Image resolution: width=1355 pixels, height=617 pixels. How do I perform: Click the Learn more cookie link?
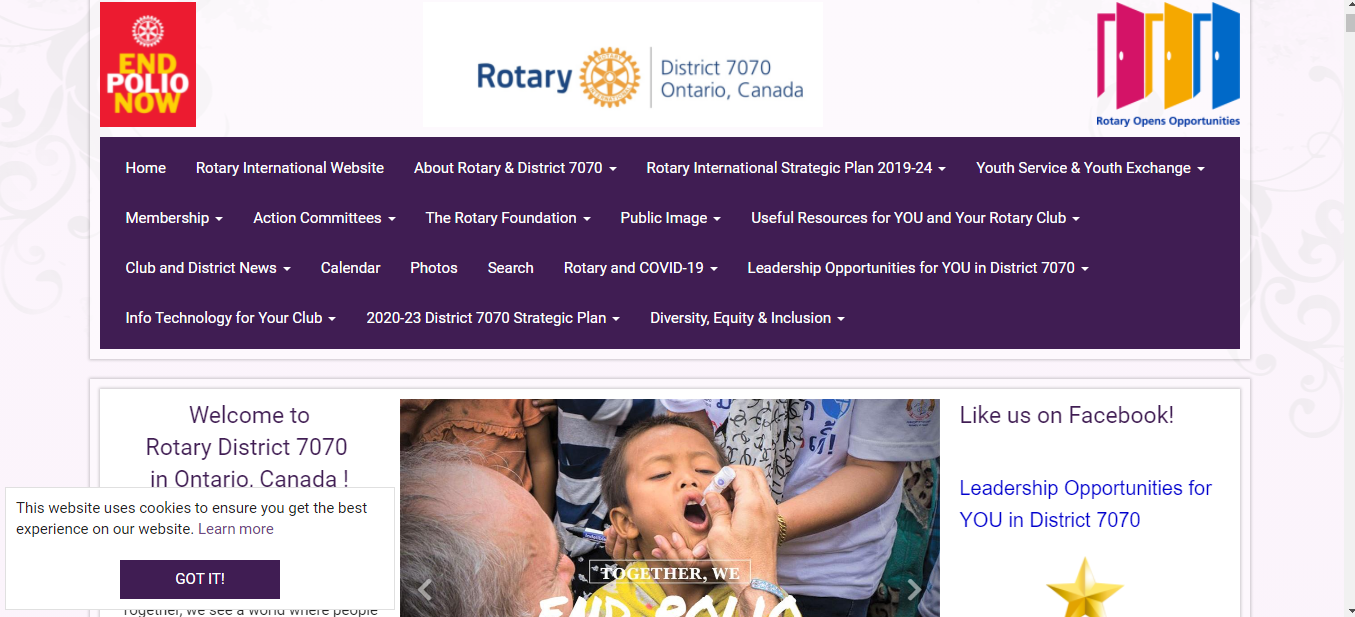pyautogui.click(x=235, y=529)
